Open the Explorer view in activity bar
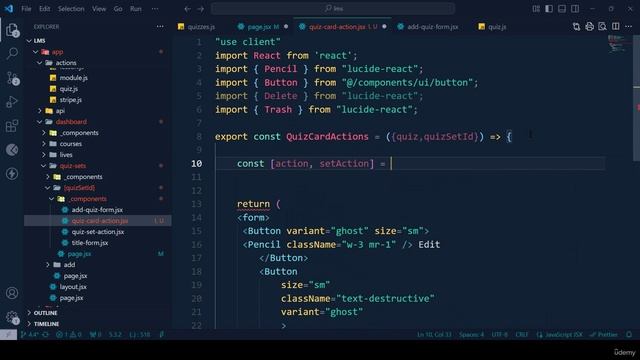The width and height of the screenshot is (640, 360). pos(12,30)
